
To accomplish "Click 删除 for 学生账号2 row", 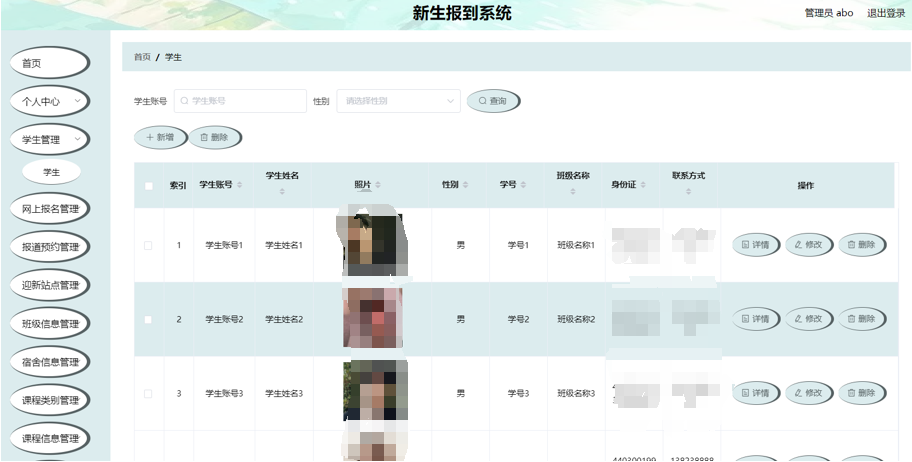I will 862,319.
